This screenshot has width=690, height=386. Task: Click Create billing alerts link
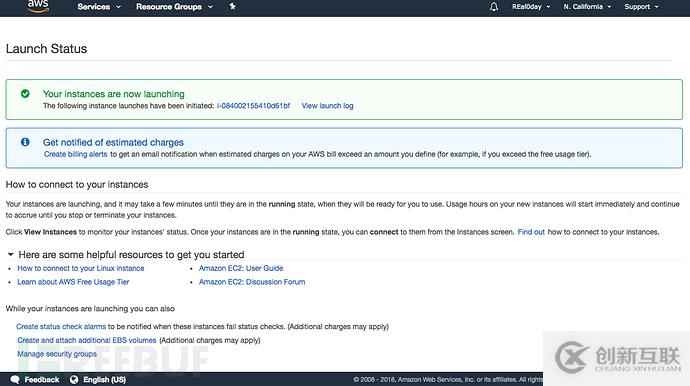click(75, 154)
